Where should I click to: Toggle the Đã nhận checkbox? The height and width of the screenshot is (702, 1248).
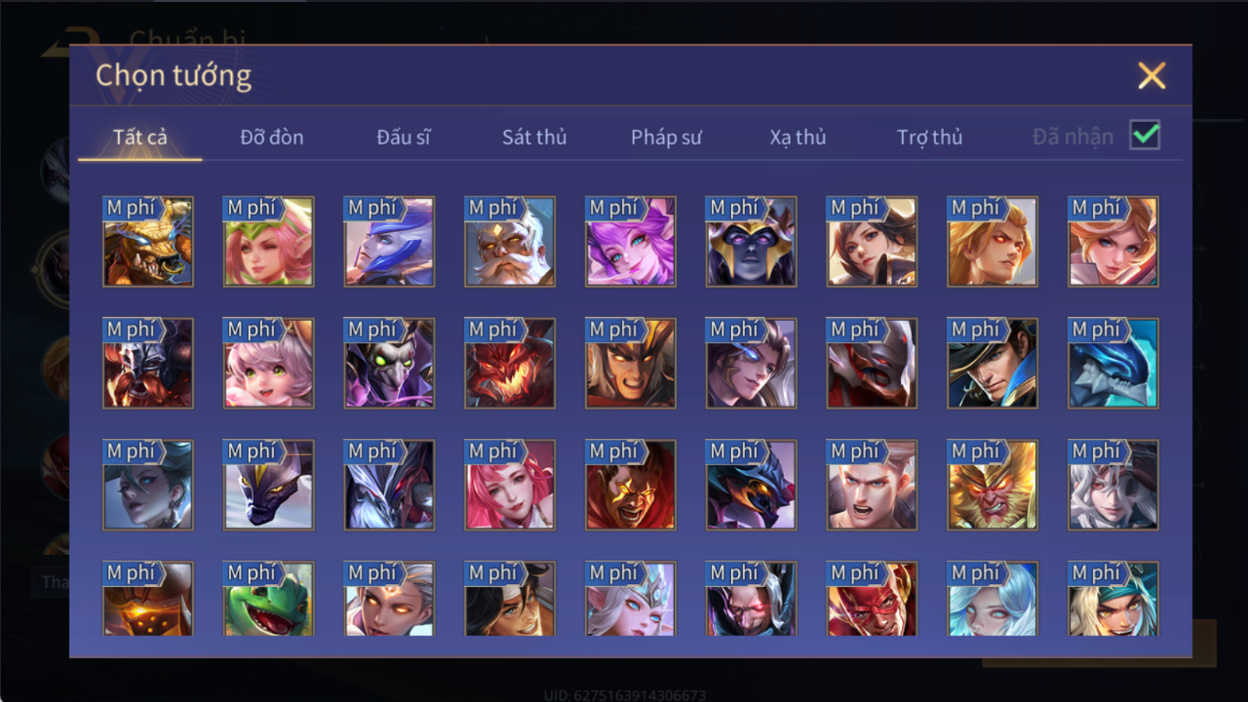point(1145,135)
